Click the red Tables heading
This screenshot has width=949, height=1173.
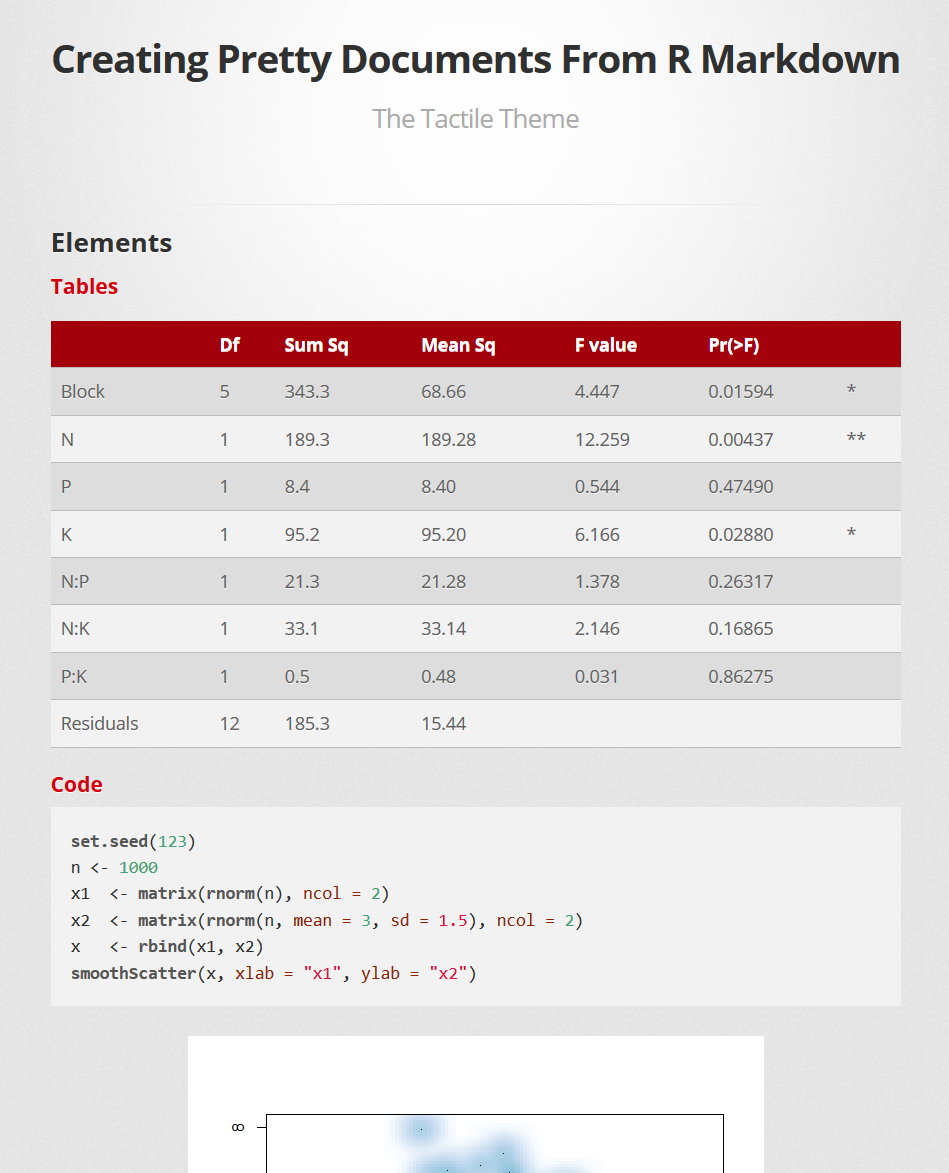click(x=85, y=287)
